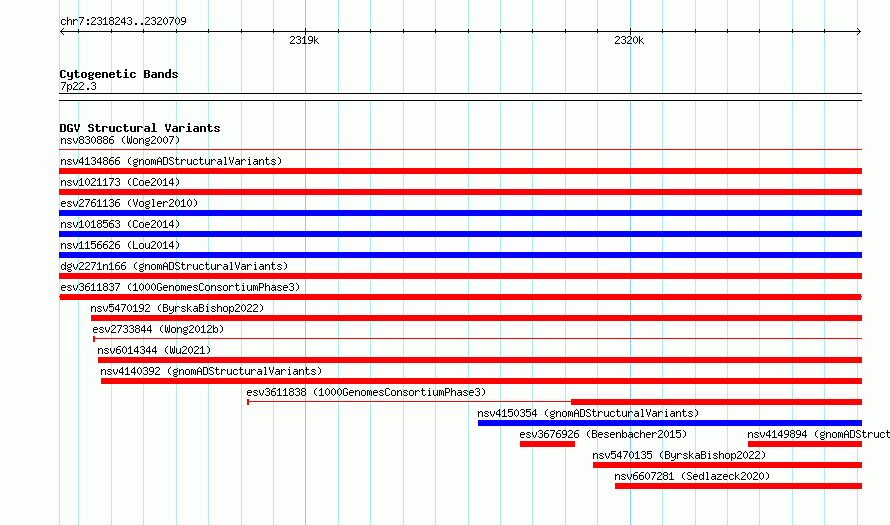
Task: Click the blue bar under nsv1018563 (Coe2014)
Action: [460, 234]
